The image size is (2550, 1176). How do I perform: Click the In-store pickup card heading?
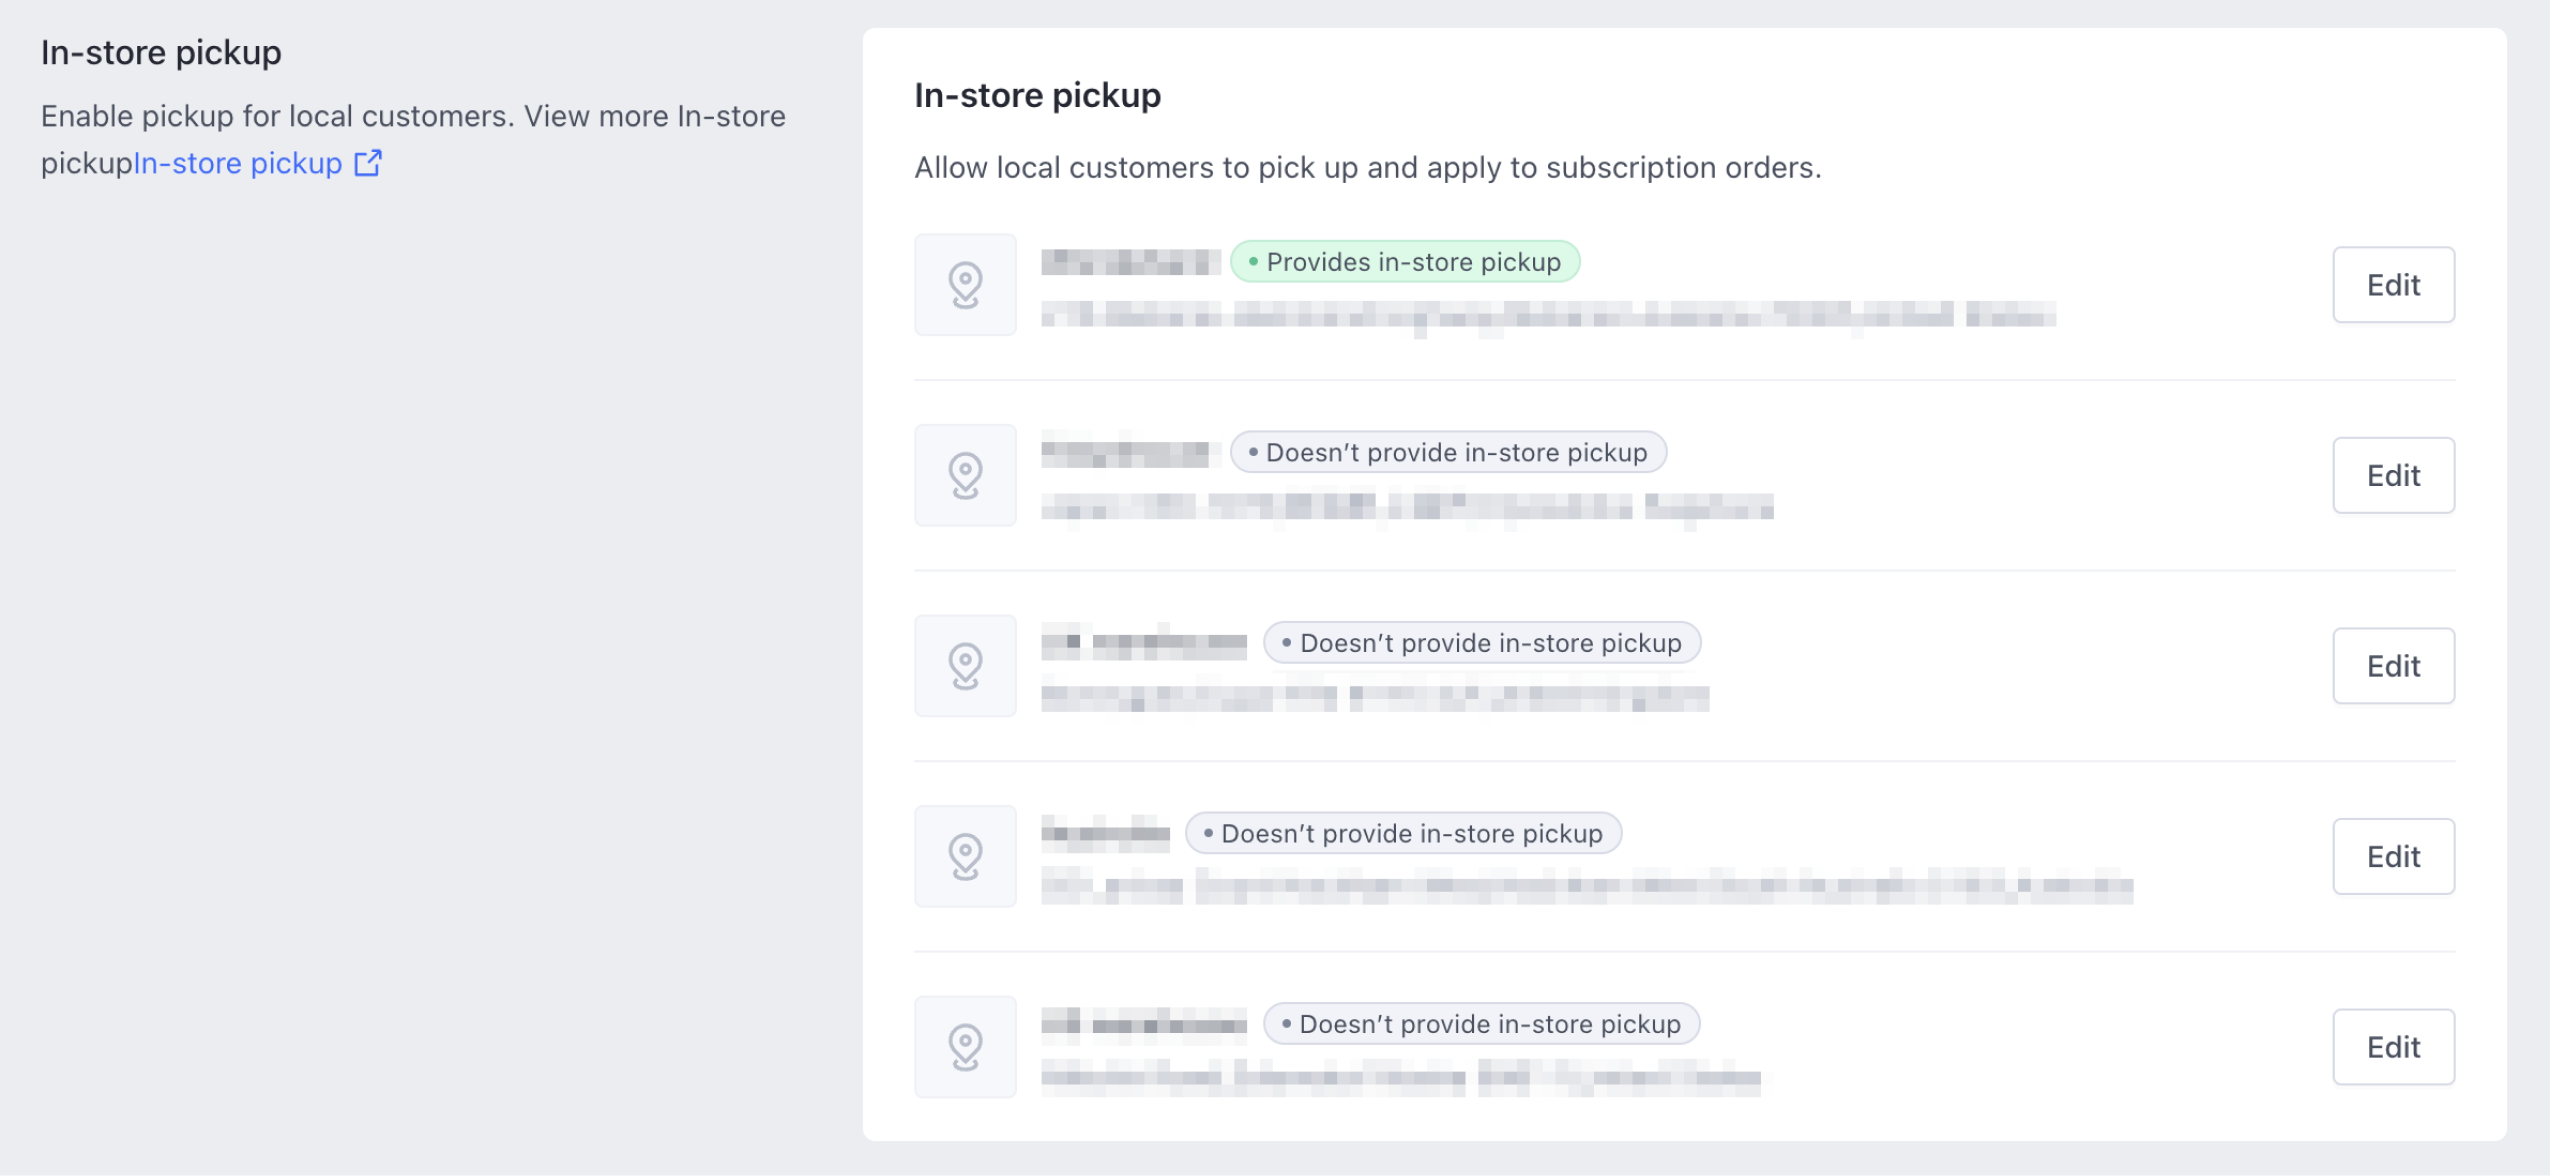1037,96
